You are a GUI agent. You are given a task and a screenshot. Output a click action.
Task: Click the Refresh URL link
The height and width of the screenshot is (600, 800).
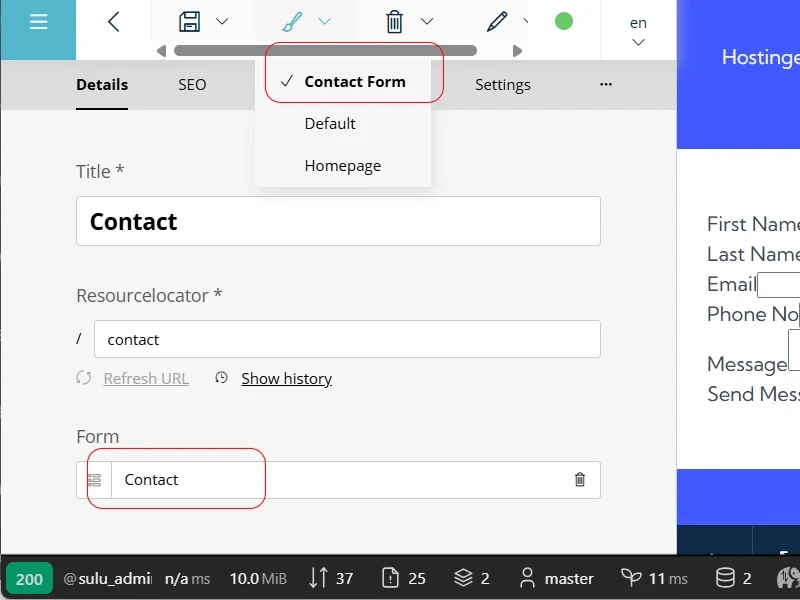click(x=145, y=379)
